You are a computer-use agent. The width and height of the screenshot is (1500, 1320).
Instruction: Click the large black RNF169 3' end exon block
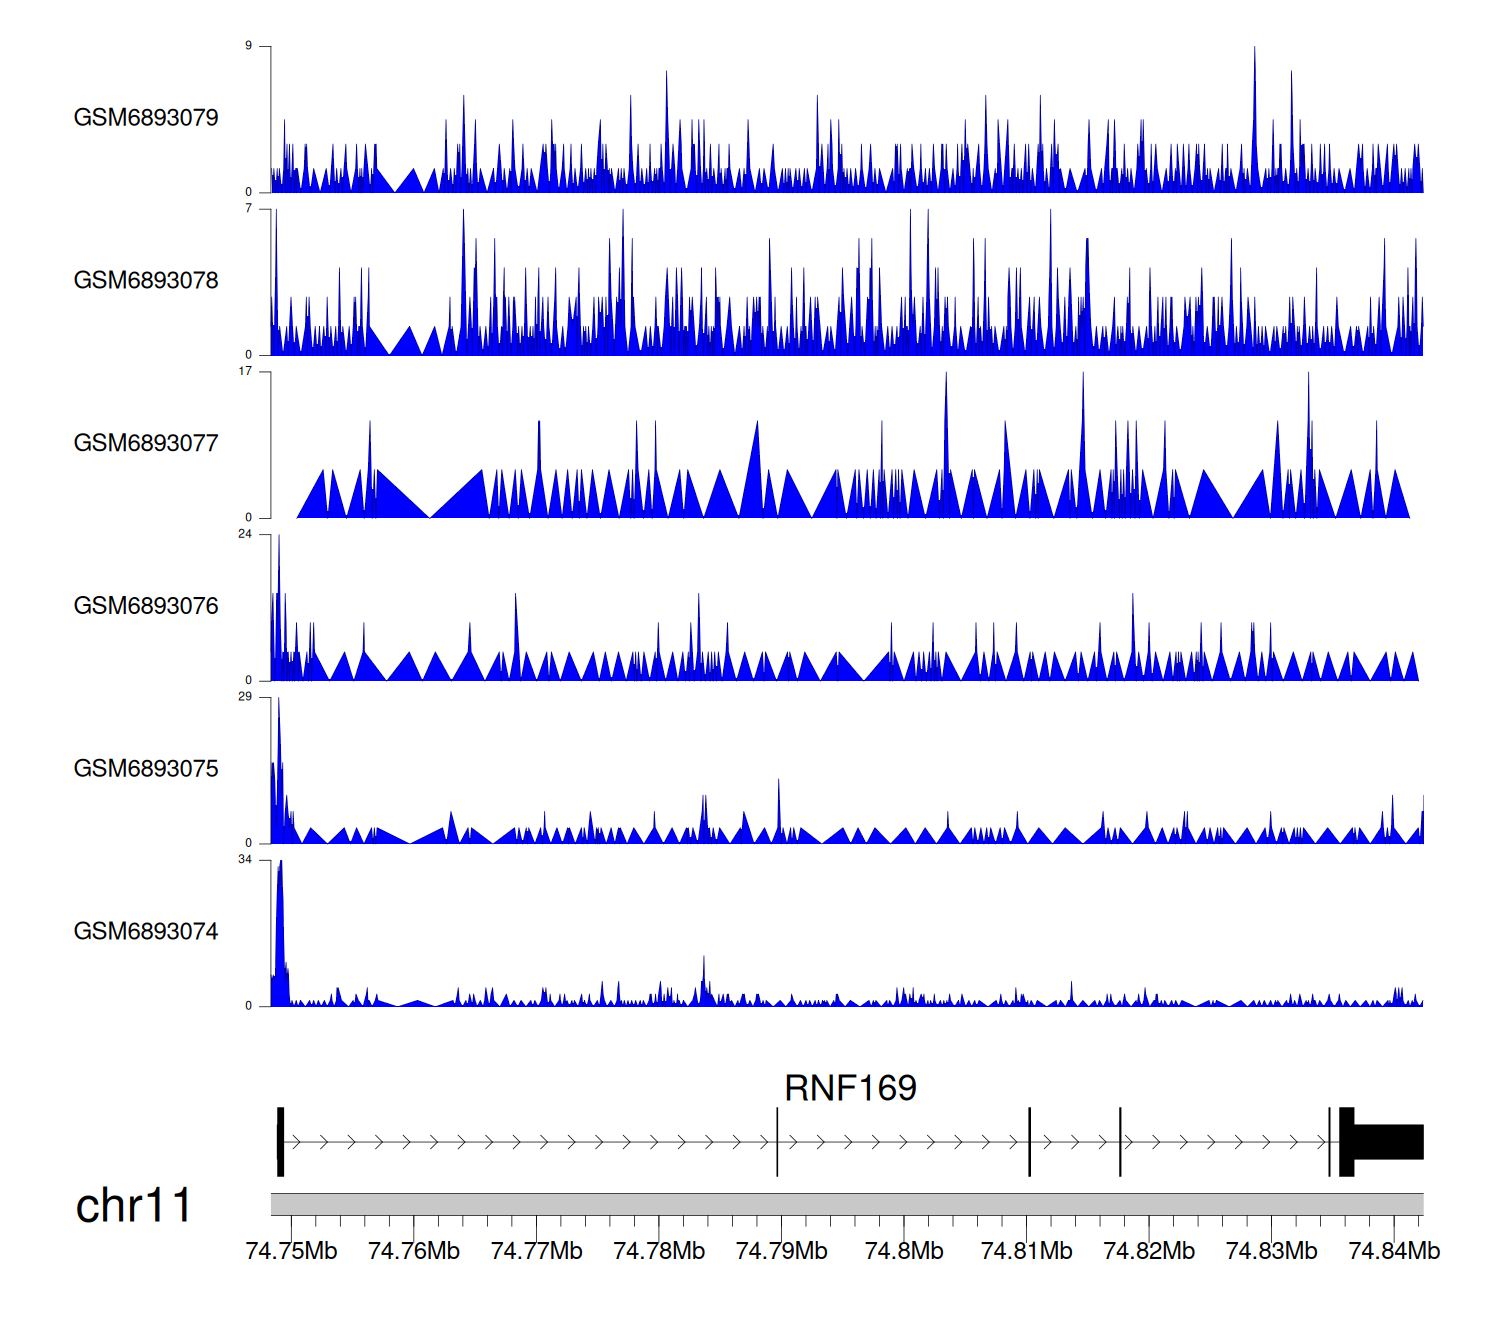pos(1387,1142)
